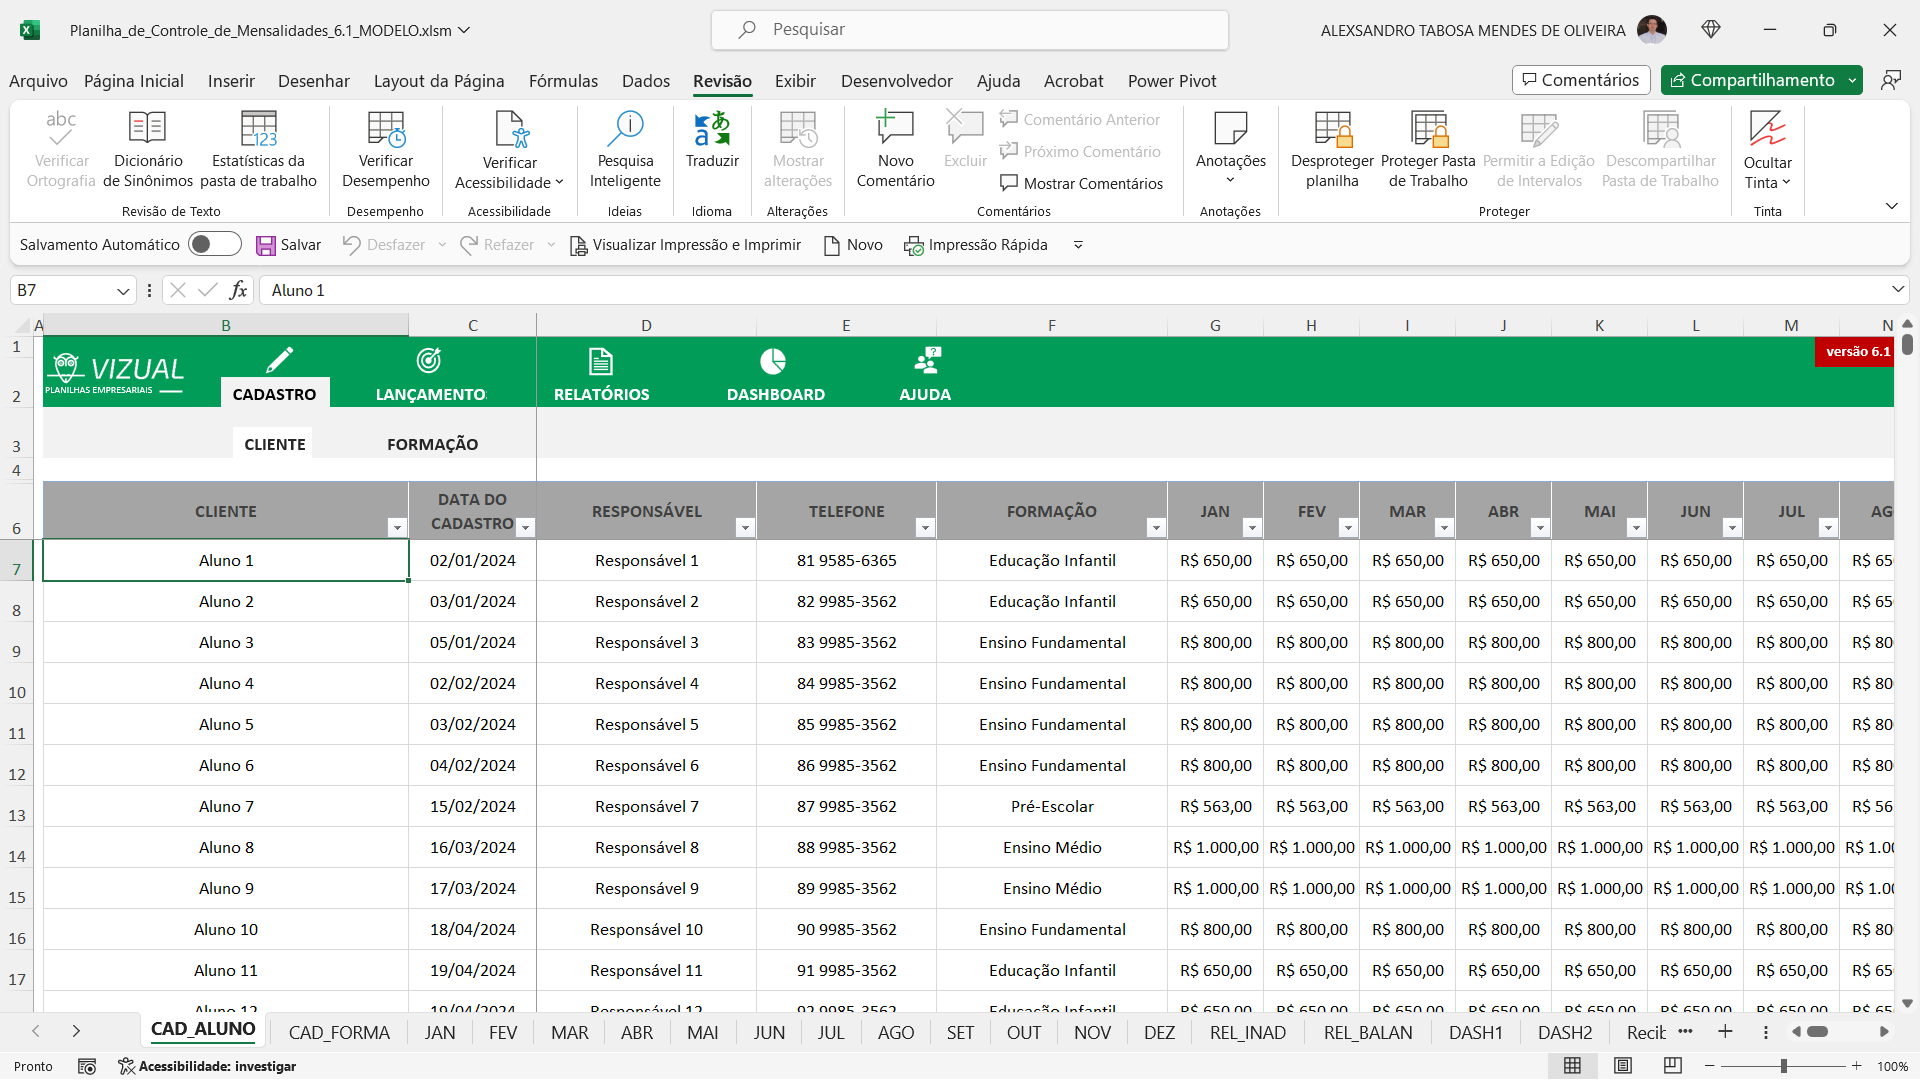The image size is (1920, 1080).
Task: Expand the Name Box dropdown arrow
Action: 123,291
